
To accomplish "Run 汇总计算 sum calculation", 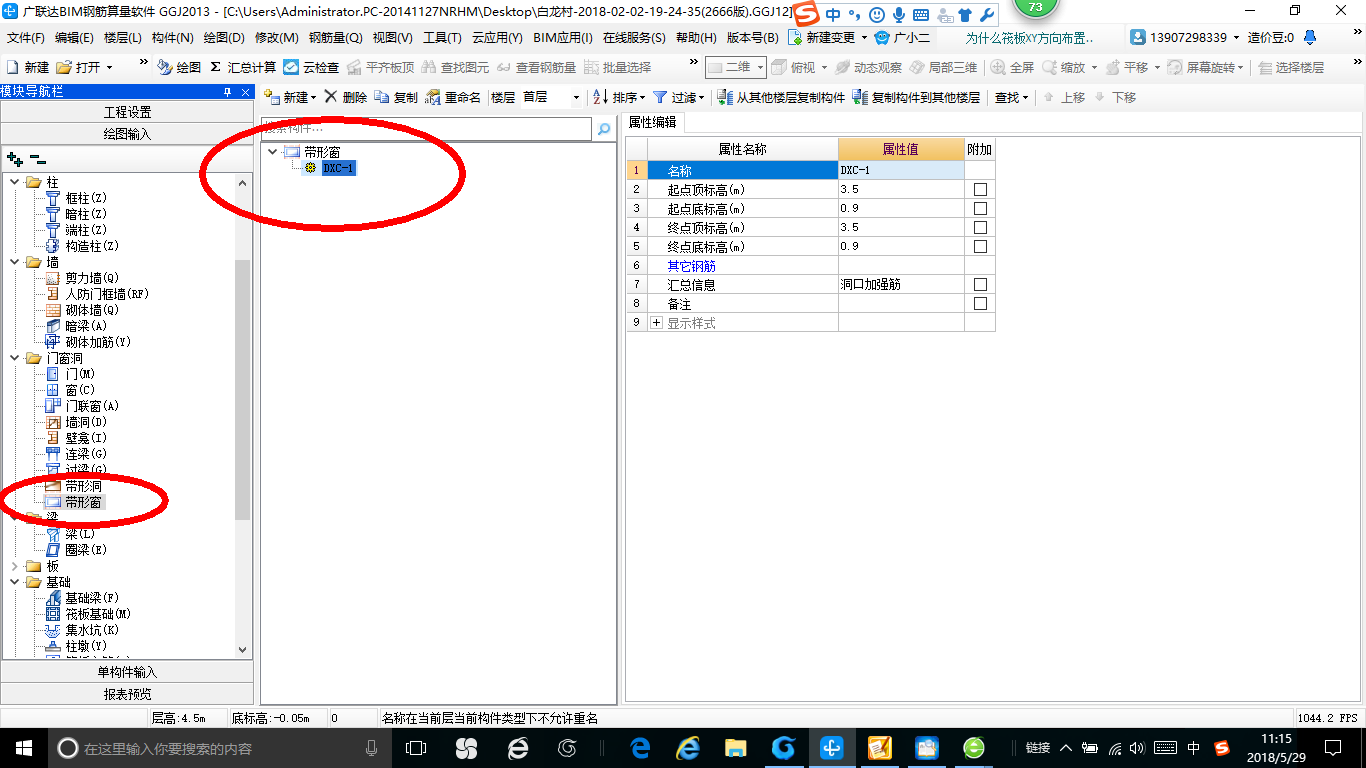I will click(243, 67).
